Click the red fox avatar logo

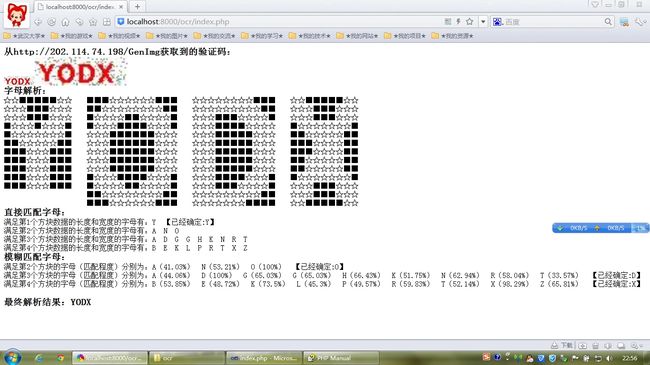[17, 15]
